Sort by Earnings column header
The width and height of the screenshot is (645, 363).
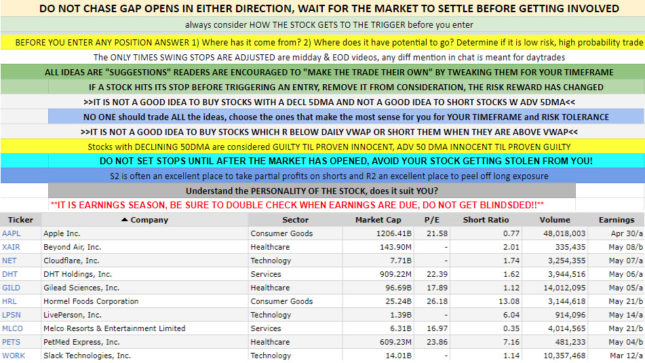(x=617, y=220)
